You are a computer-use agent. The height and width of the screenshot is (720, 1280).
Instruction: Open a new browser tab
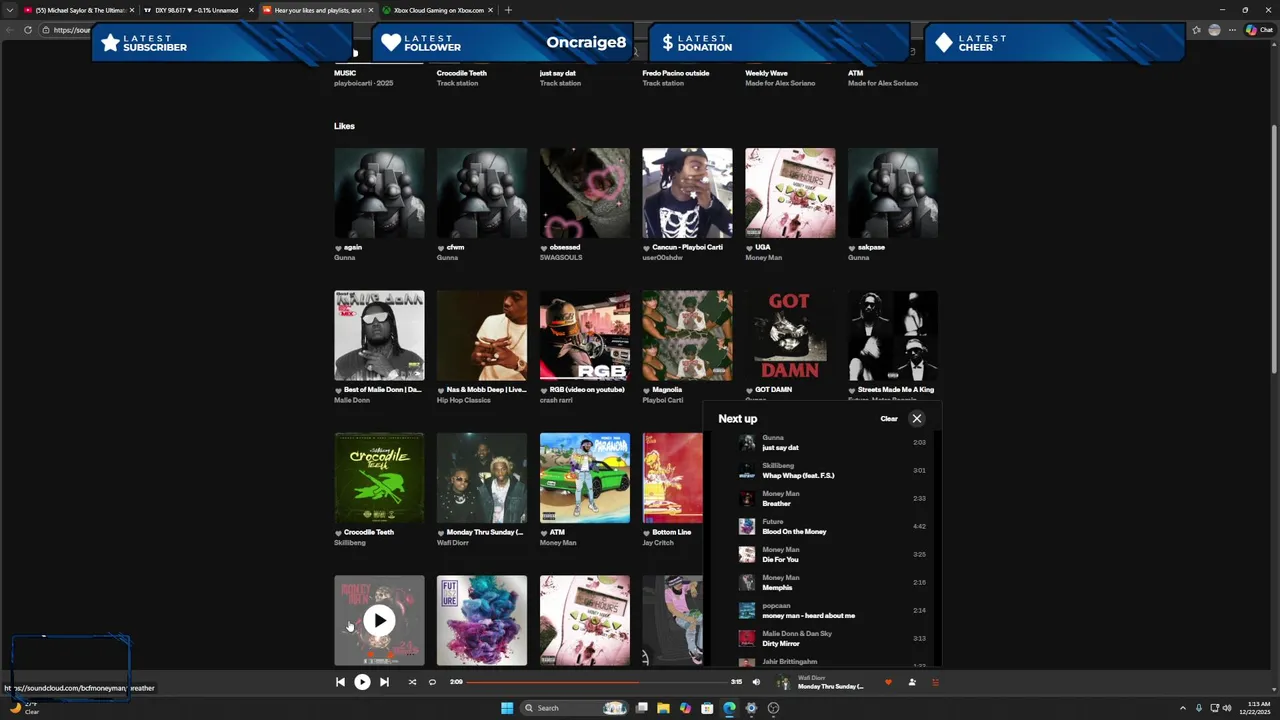tap(508, 10)
